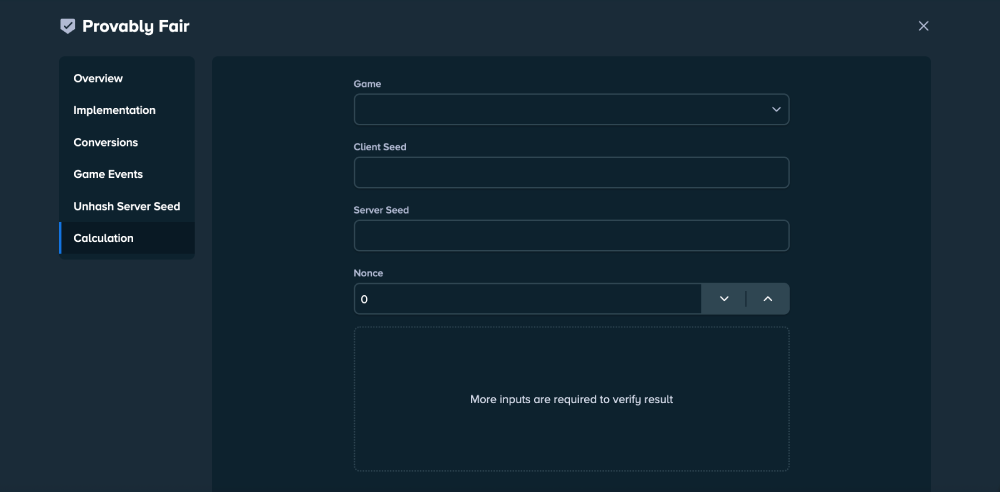Go to the Conversions section

point(106,142)
